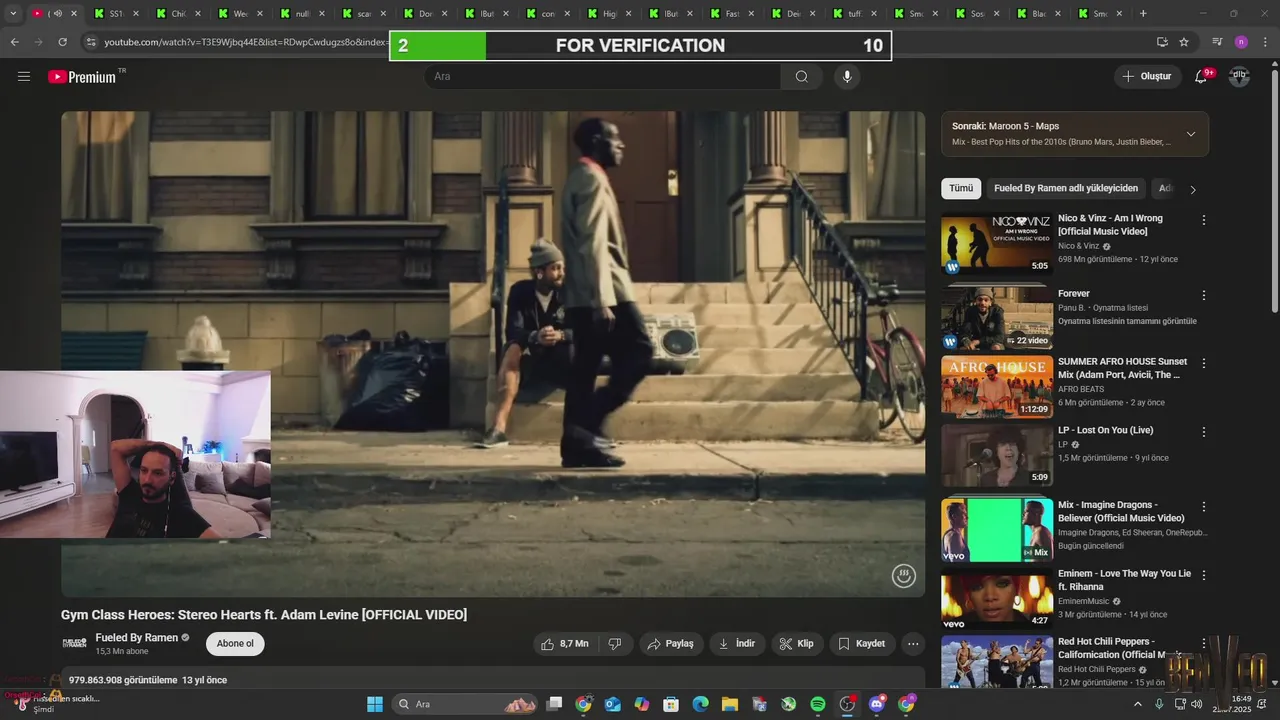1280x720 pixels.
Task: Expand the Sonraki: Maroon 5 - Maps playlist panel
Action: click(x=1191, y=134)
